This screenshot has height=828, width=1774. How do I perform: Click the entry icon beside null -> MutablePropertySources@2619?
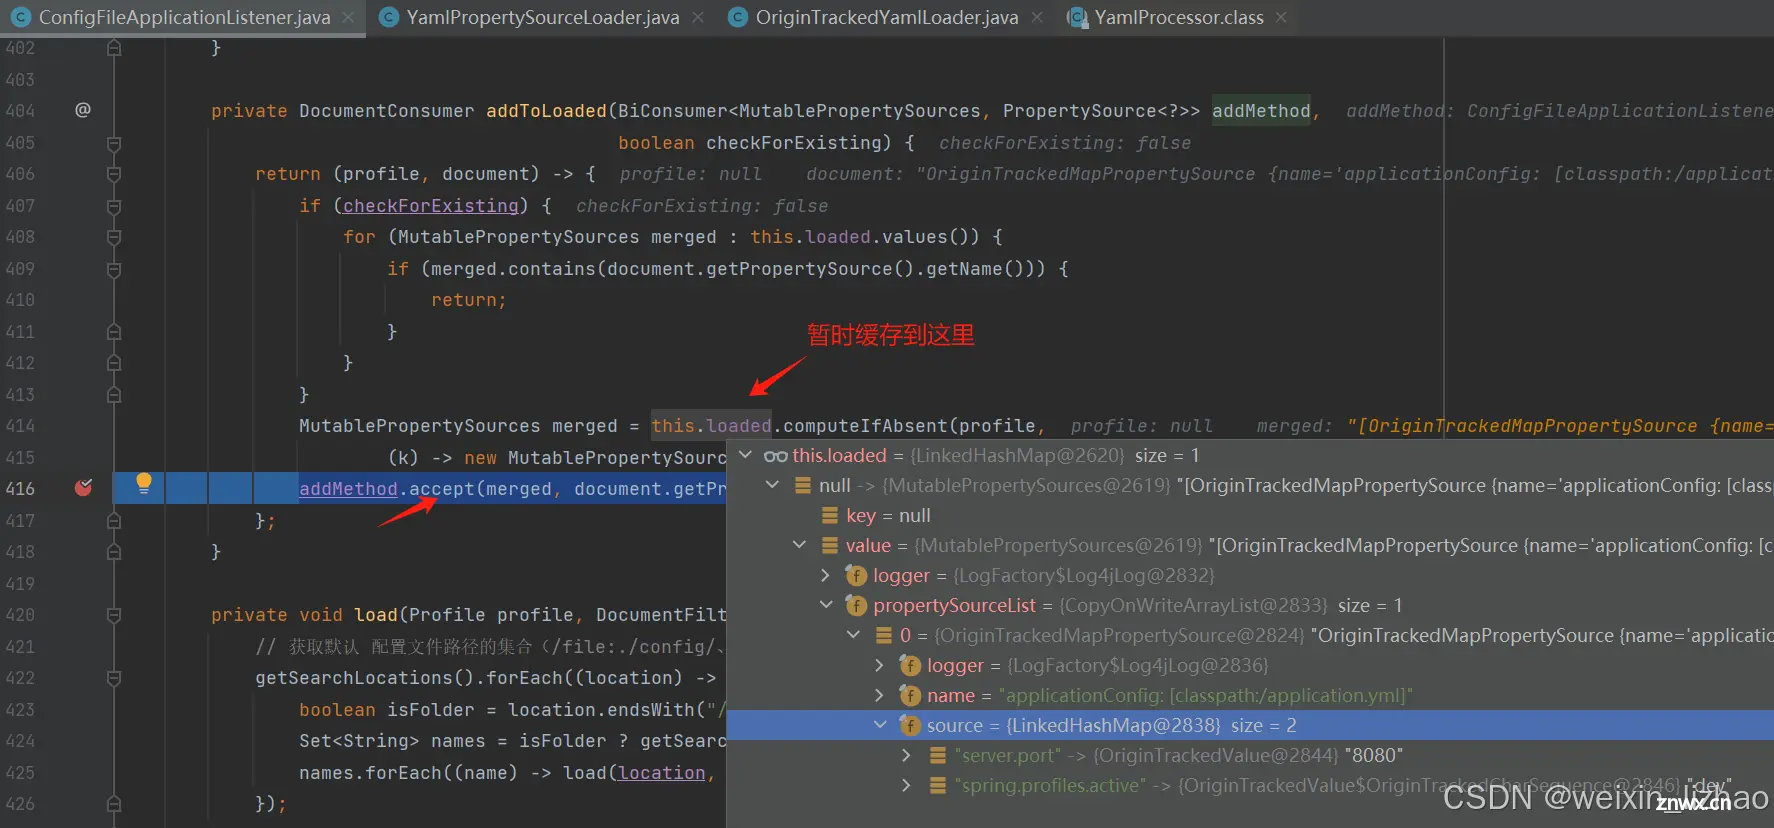[x=802, y=485]
